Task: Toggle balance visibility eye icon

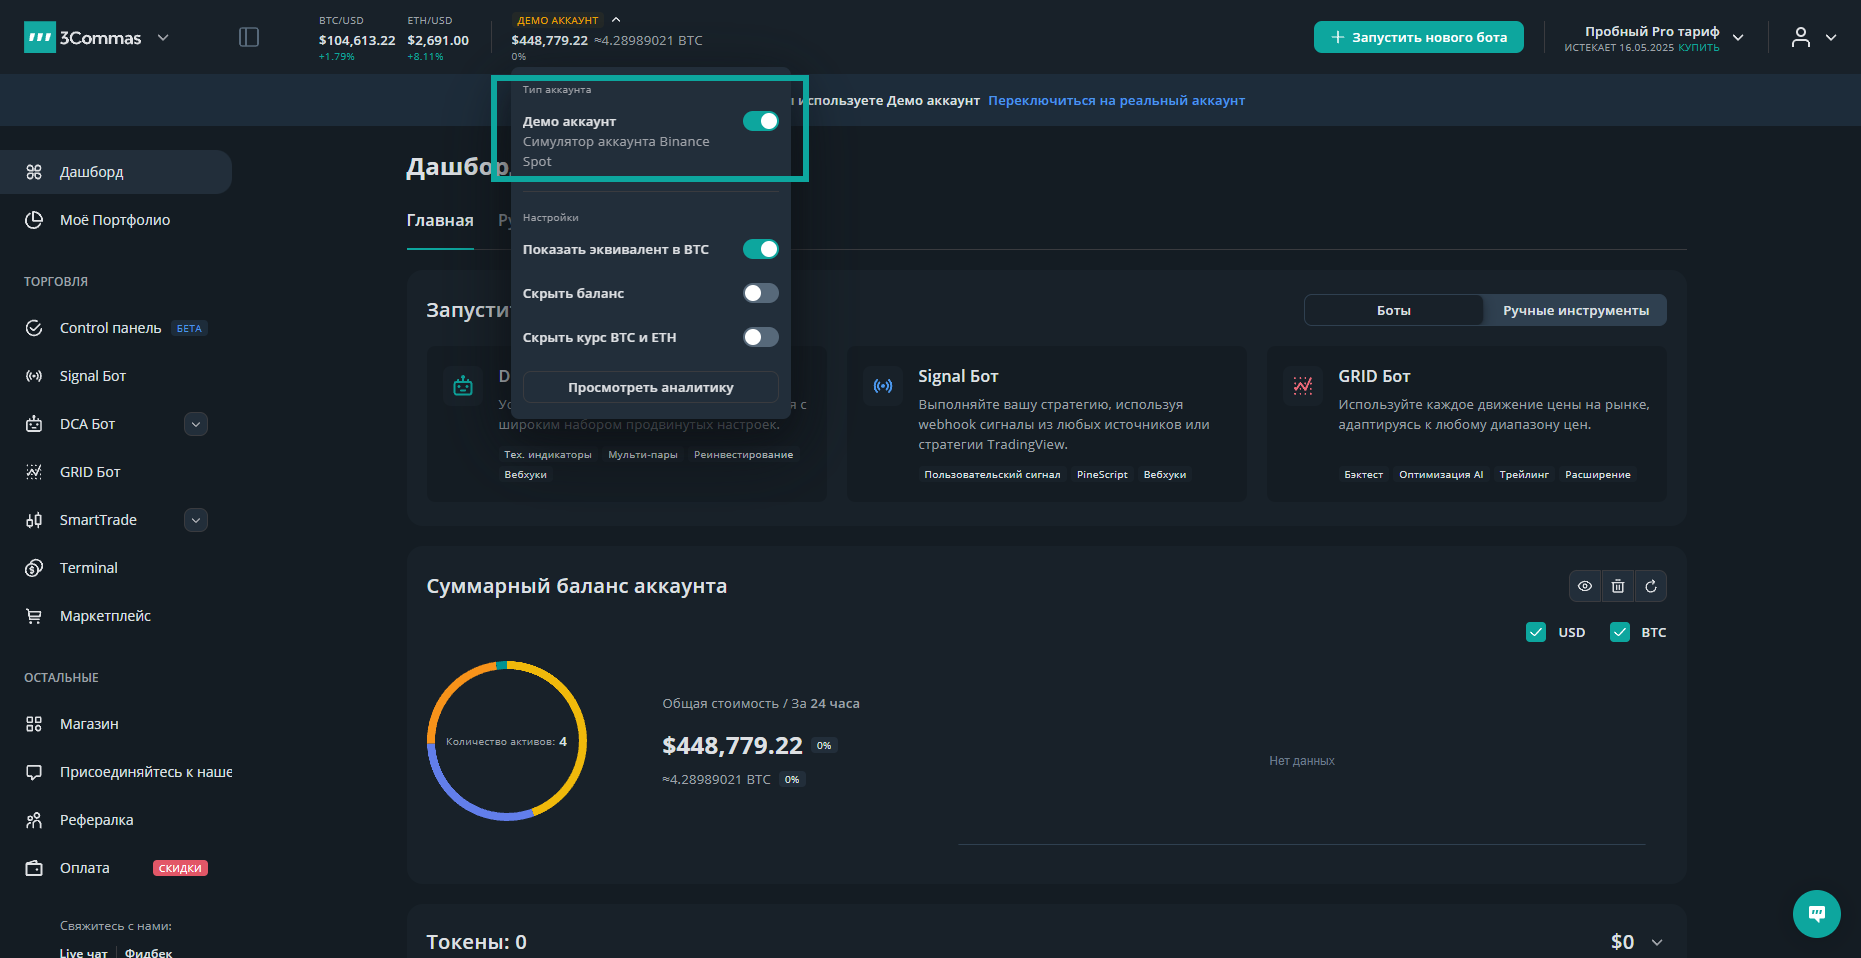Action: 1585,586
